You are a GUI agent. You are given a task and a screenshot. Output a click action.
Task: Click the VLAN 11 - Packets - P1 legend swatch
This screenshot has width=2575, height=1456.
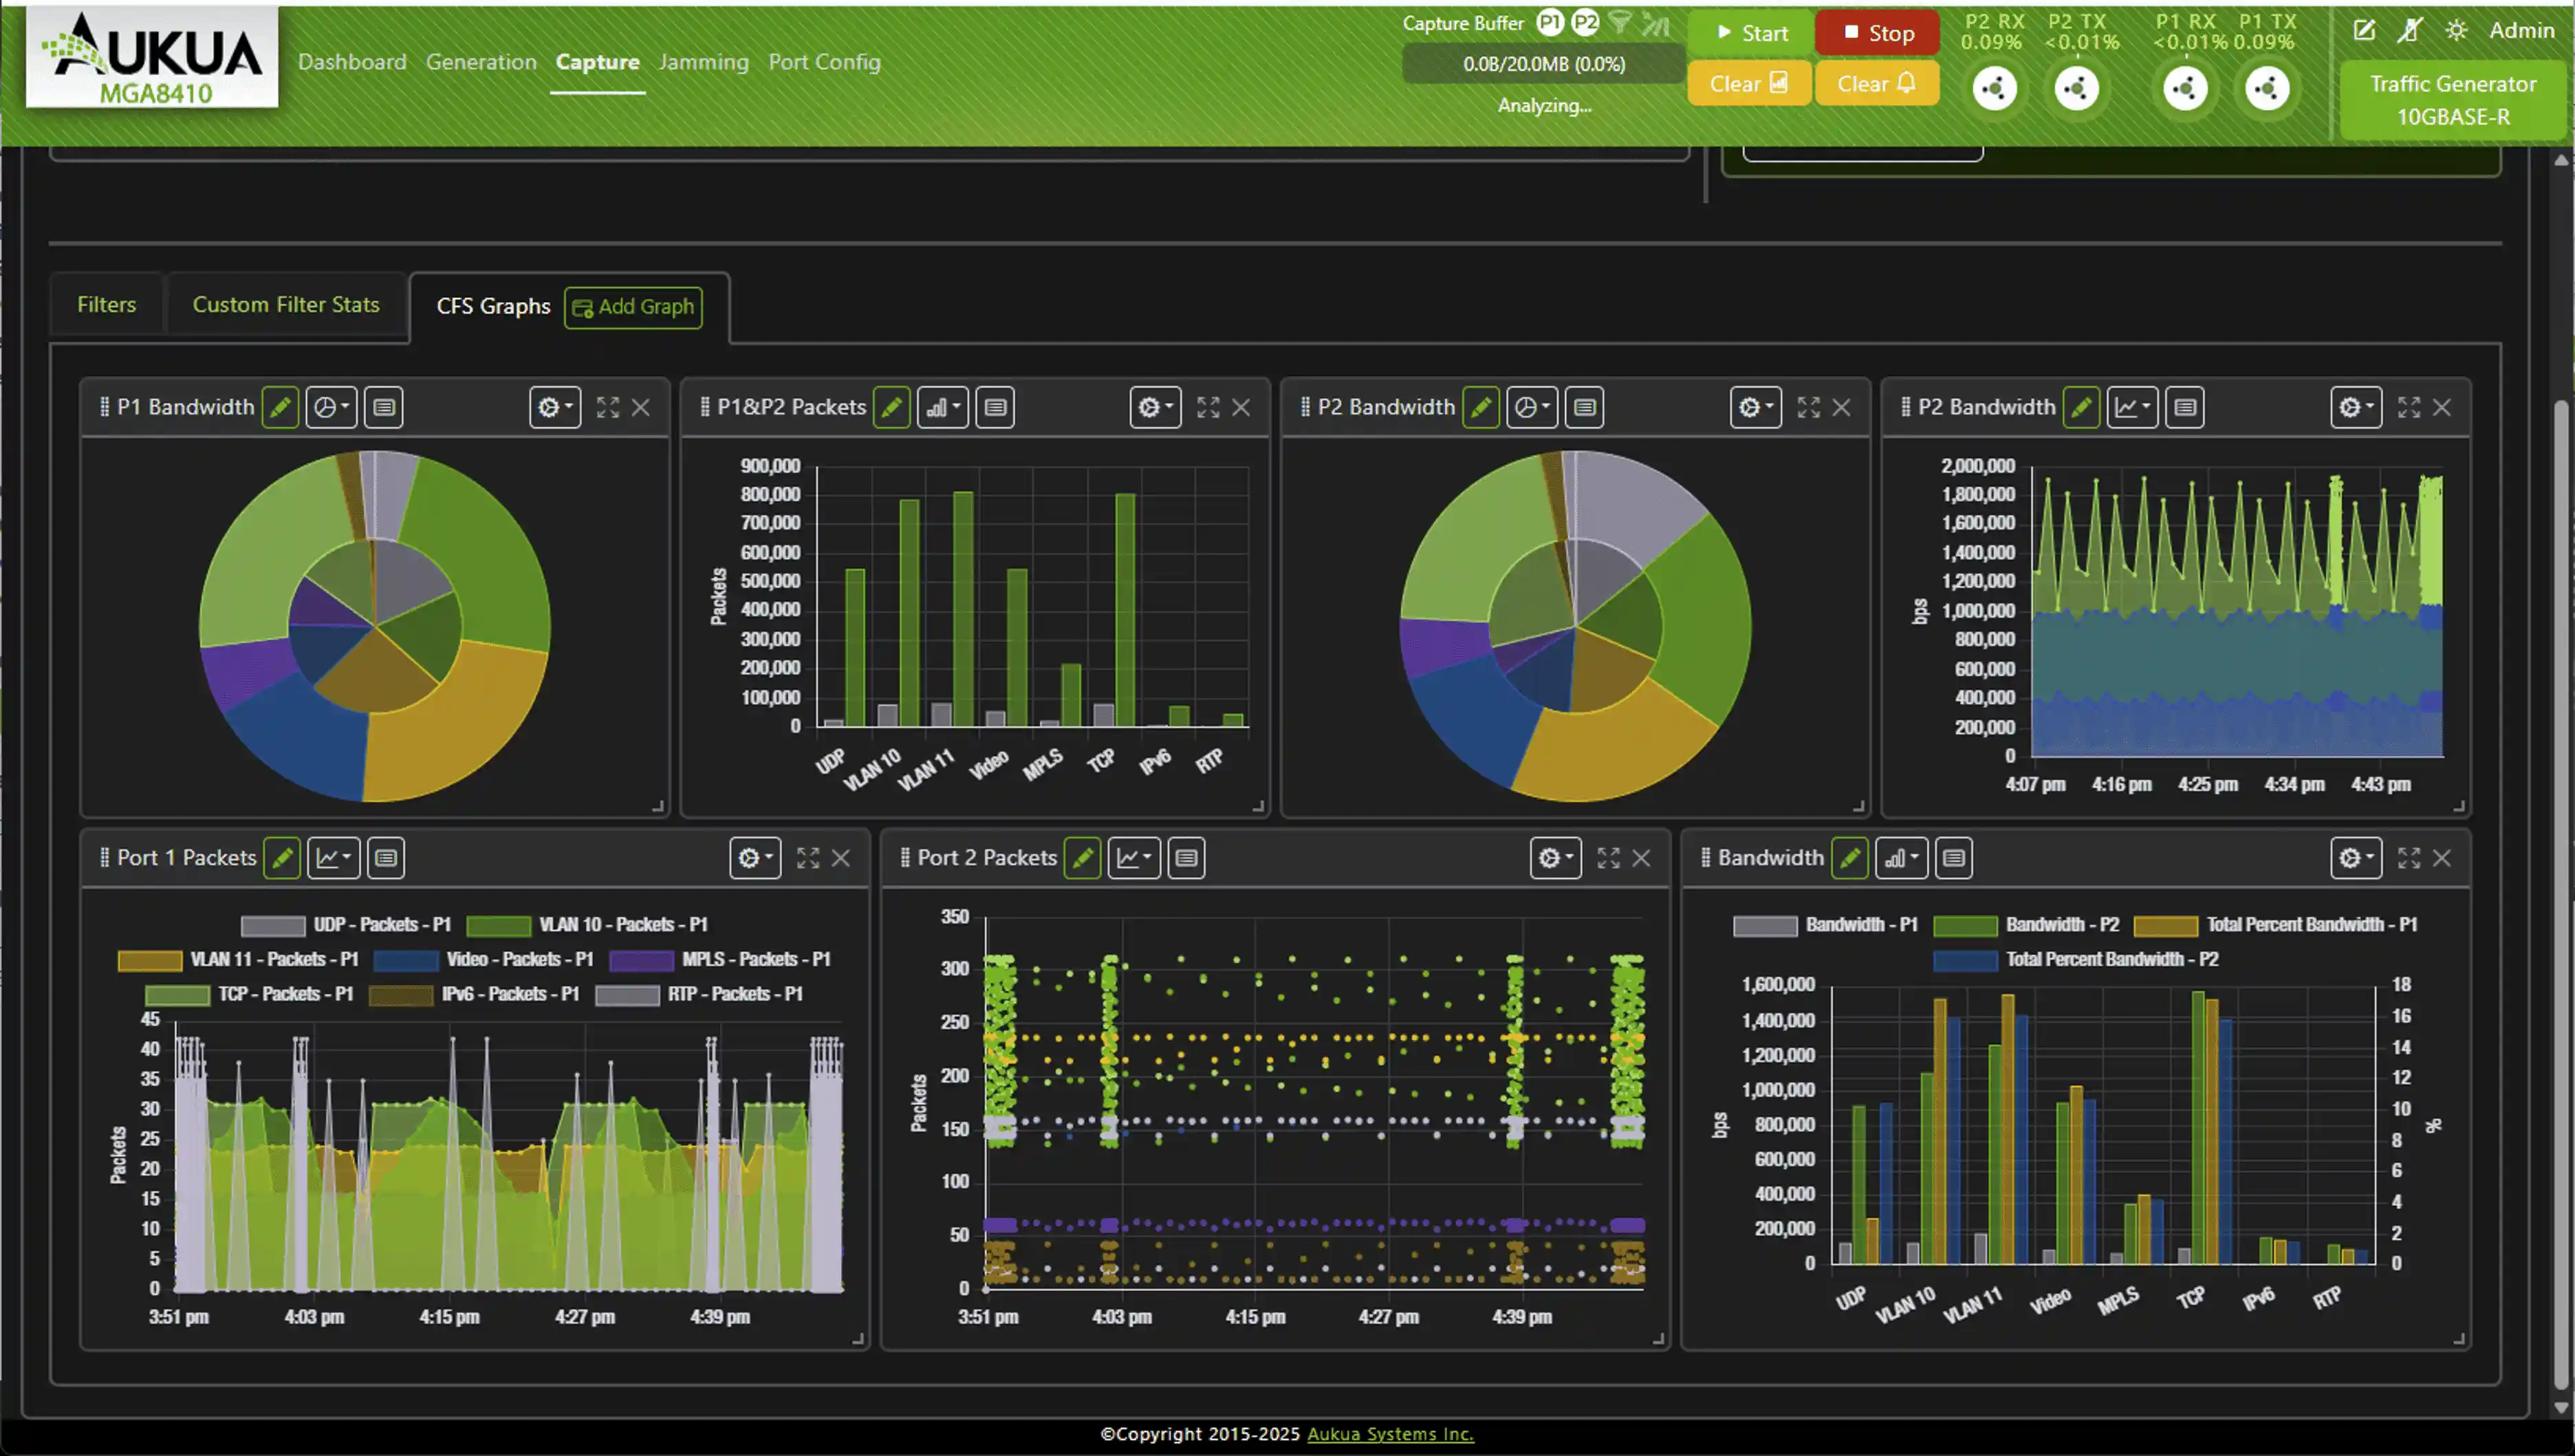coord(150,960)
